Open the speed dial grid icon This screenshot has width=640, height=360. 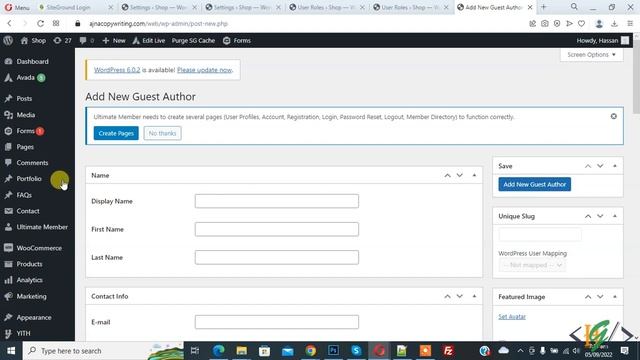tap(56, 24)
